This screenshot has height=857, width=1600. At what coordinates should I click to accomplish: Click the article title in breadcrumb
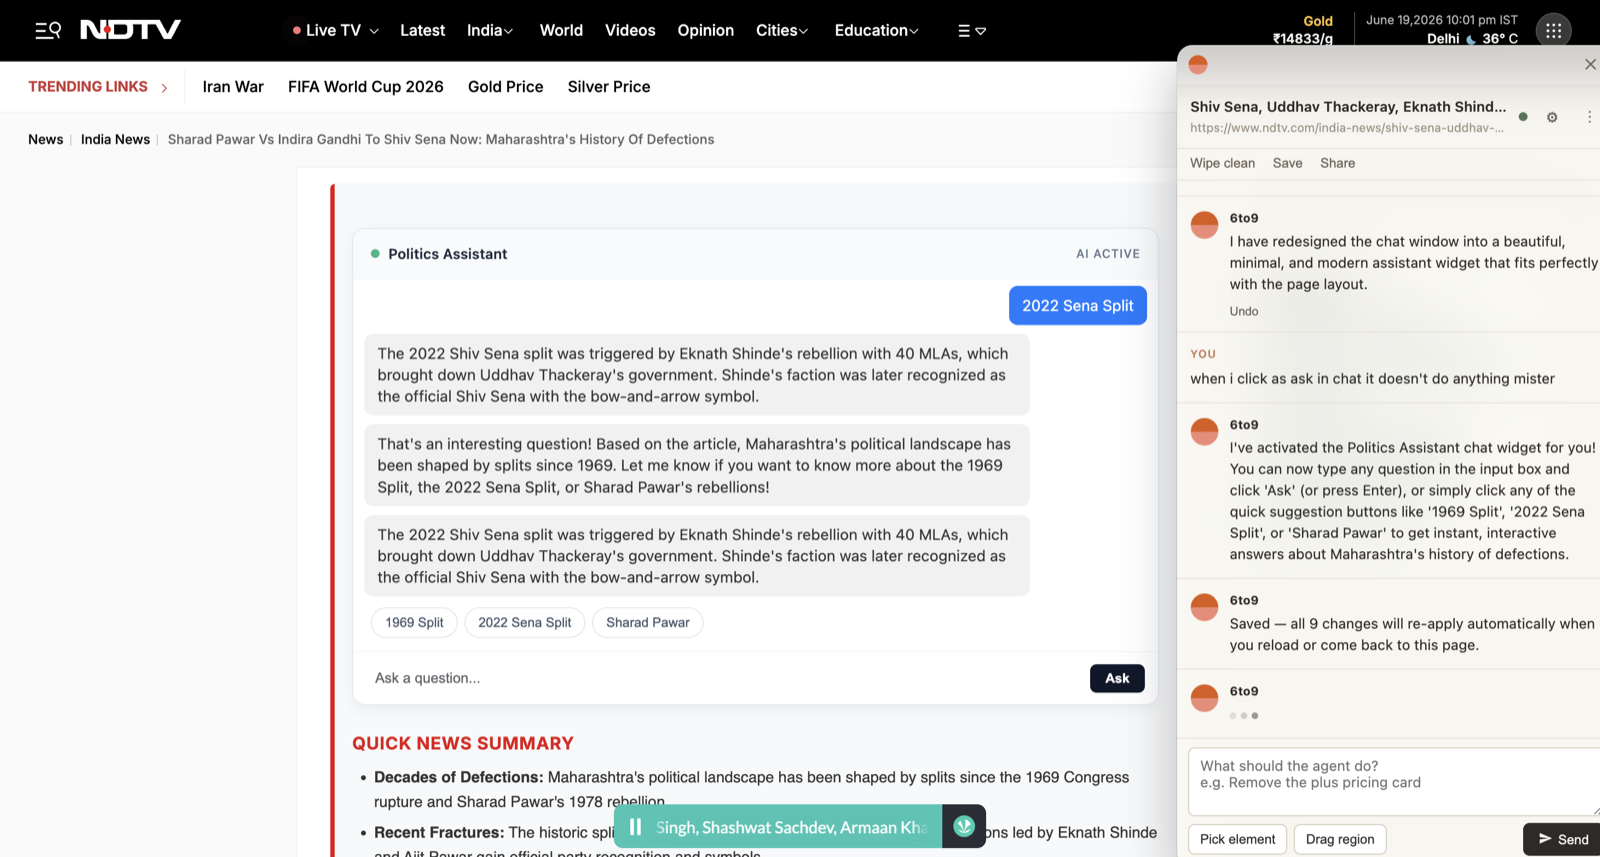(x=441, y=140)
